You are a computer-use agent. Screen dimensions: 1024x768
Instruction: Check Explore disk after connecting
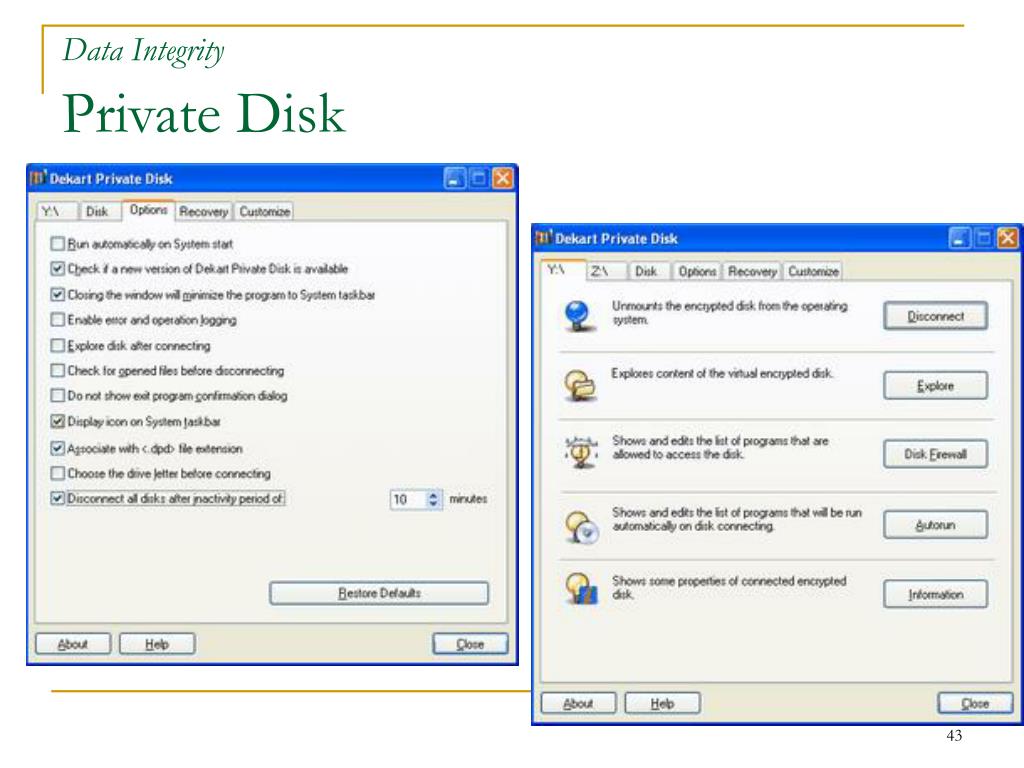(57, 345)
